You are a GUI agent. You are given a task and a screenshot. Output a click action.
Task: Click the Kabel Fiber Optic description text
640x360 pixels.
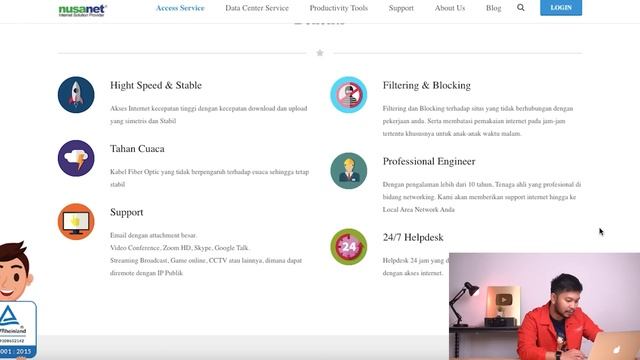click(209, 178)
